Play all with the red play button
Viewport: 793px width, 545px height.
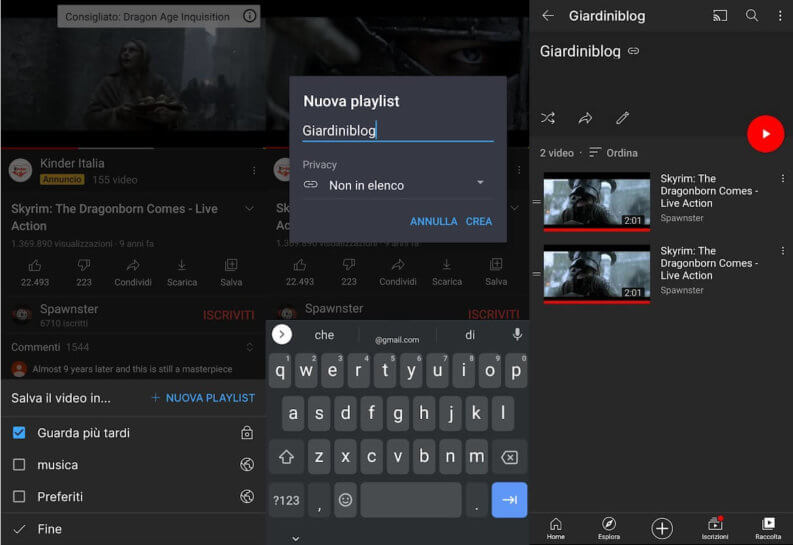point(765,134)
